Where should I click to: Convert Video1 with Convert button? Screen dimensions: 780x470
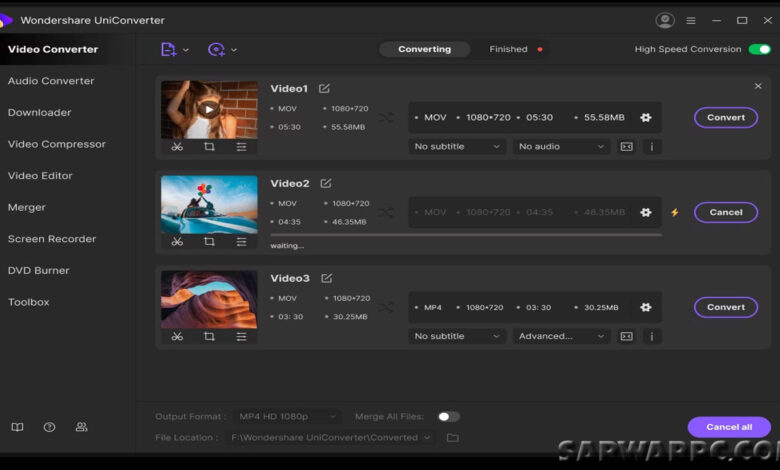click(726, 117)
